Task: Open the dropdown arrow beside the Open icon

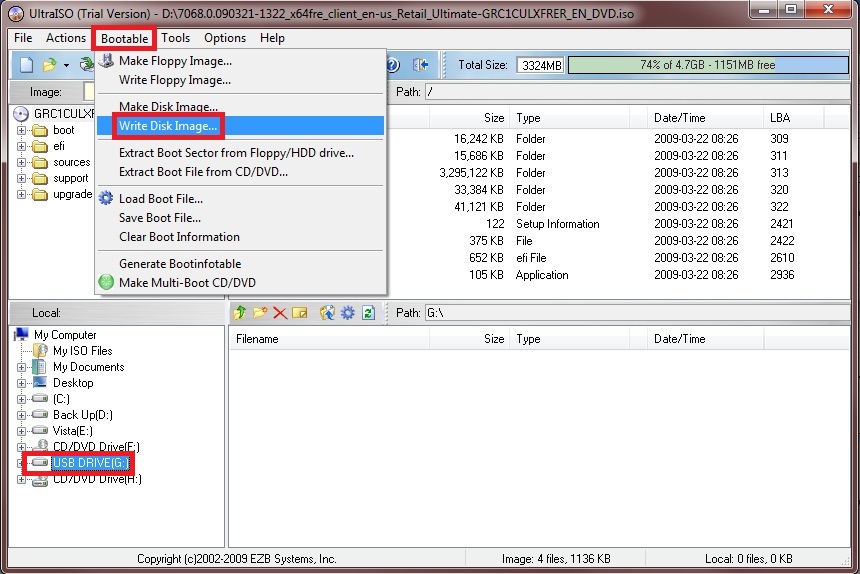Action: pyautogui.click(x=66, y=65)
